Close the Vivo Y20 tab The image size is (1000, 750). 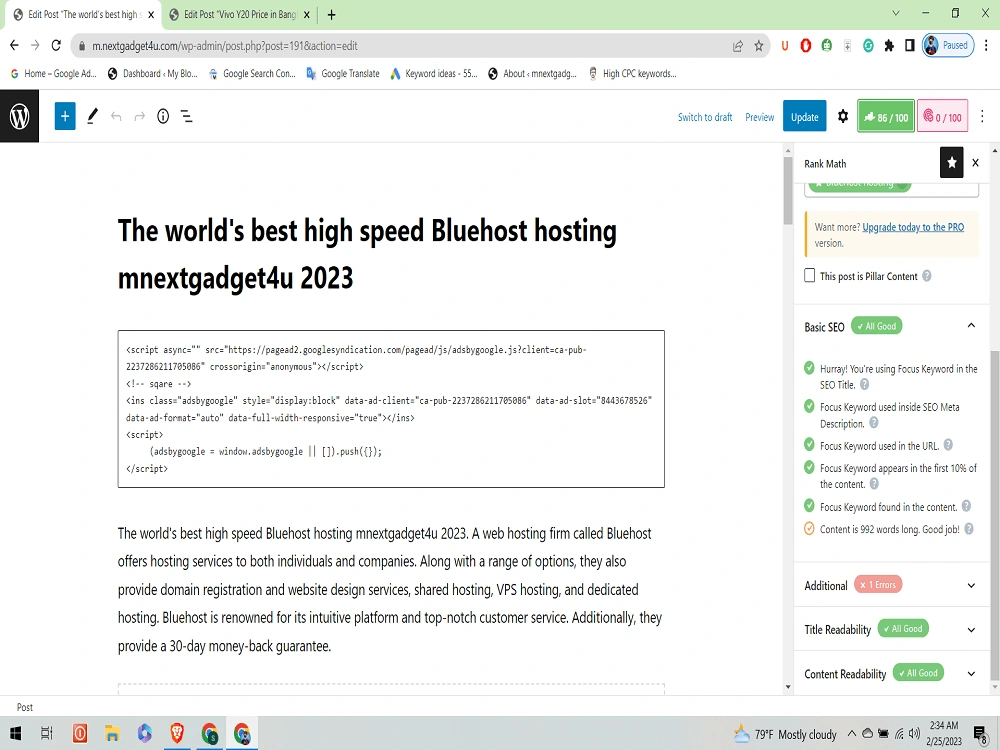307,15
